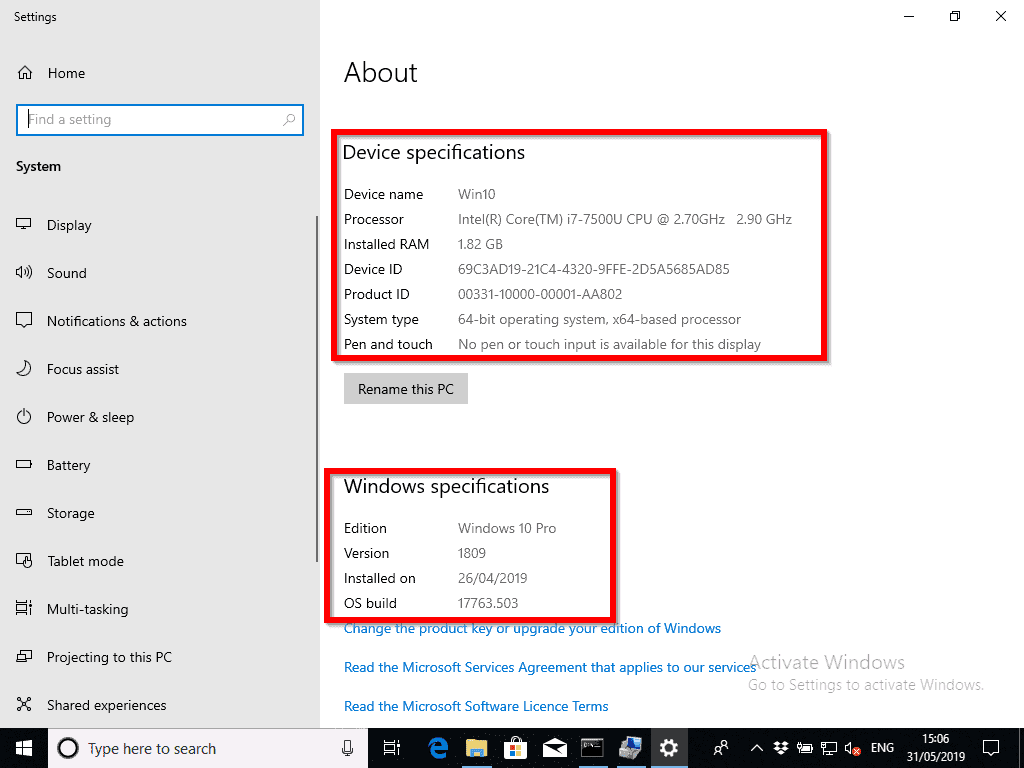Click the OS build 17763.503 value

coord(488,603)
